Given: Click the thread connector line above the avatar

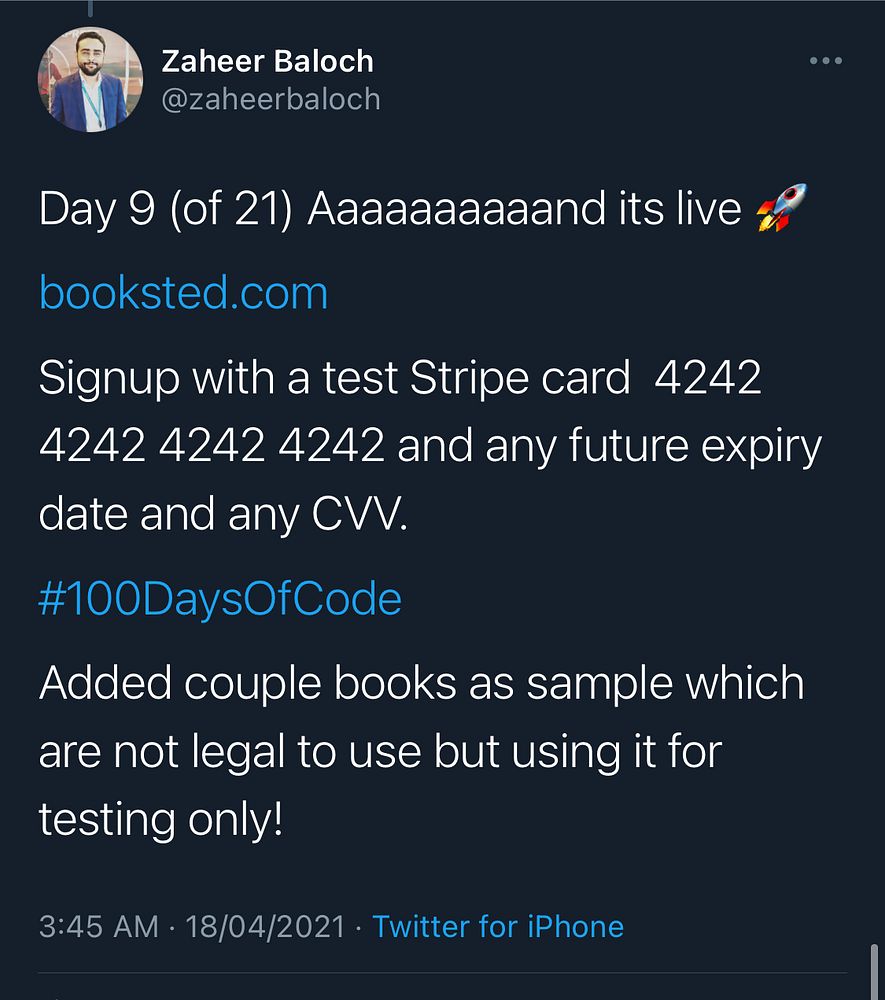Looking at the screenshot, I should [90, 8].
